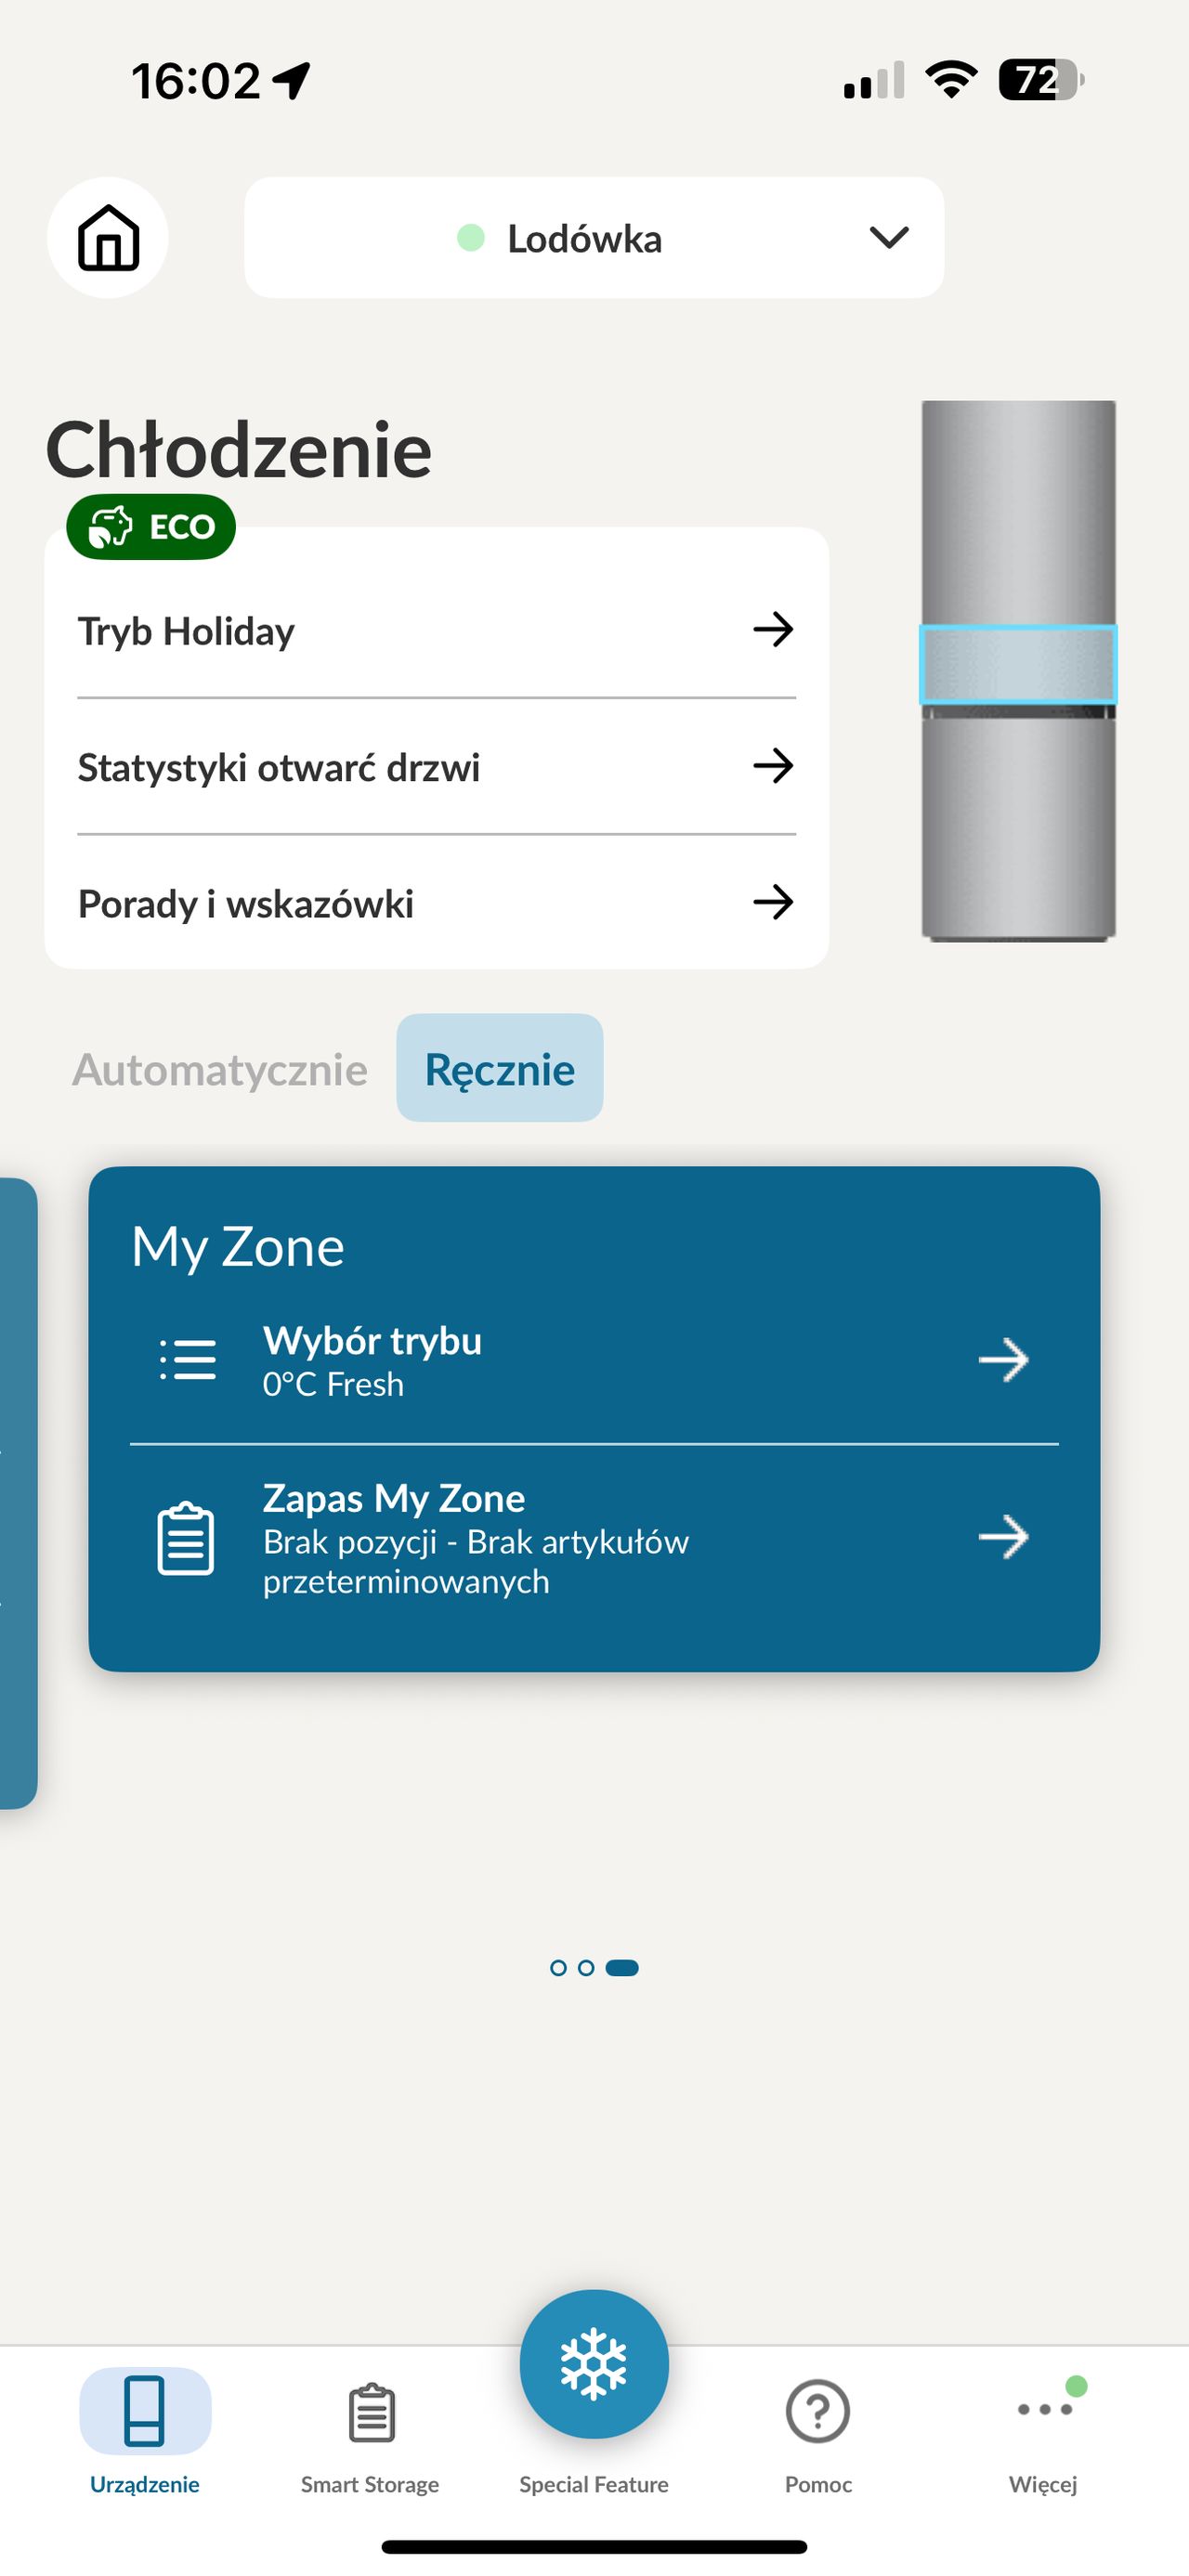The height and width of the screenshot is (2576, 1189).
Task: Select the Smart Storage clipboard icon
Action: coord(371,2413)
